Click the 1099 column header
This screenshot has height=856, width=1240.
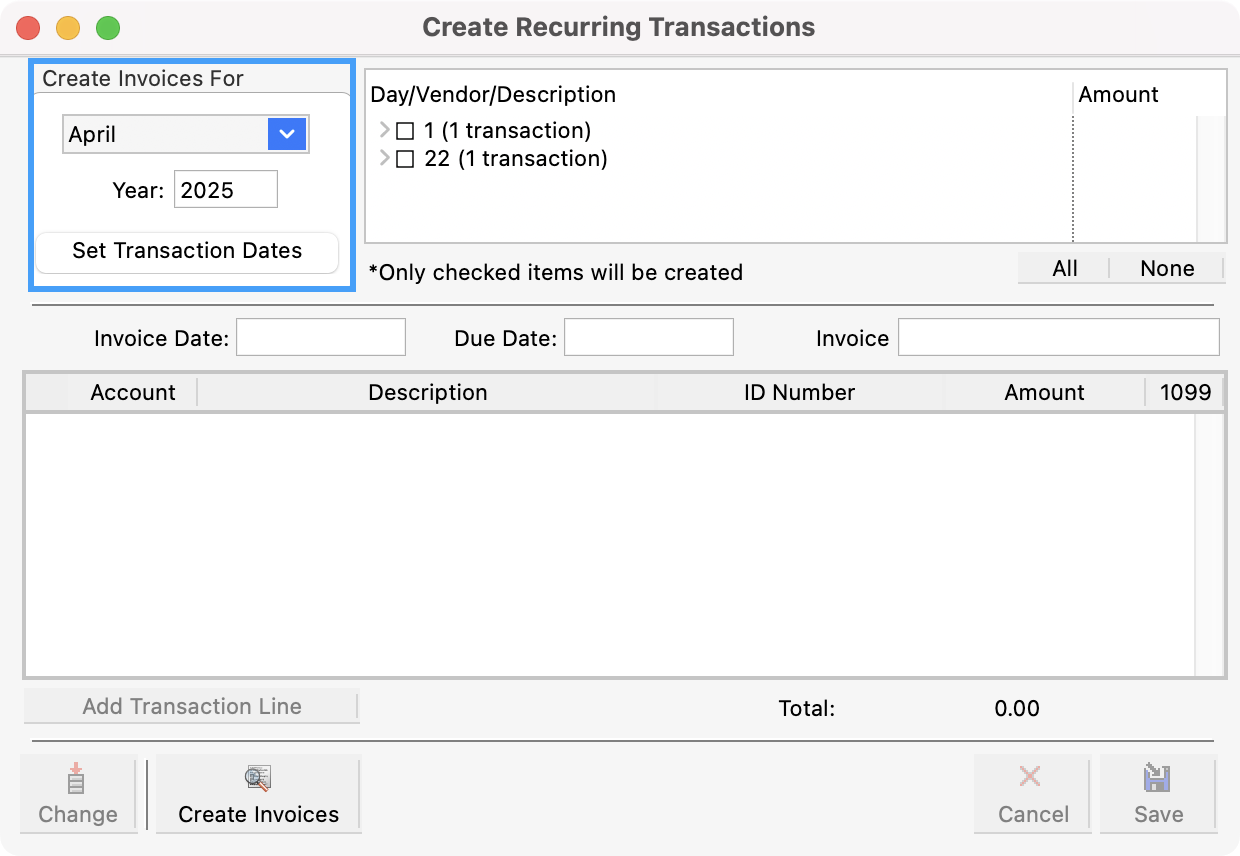1185,392
